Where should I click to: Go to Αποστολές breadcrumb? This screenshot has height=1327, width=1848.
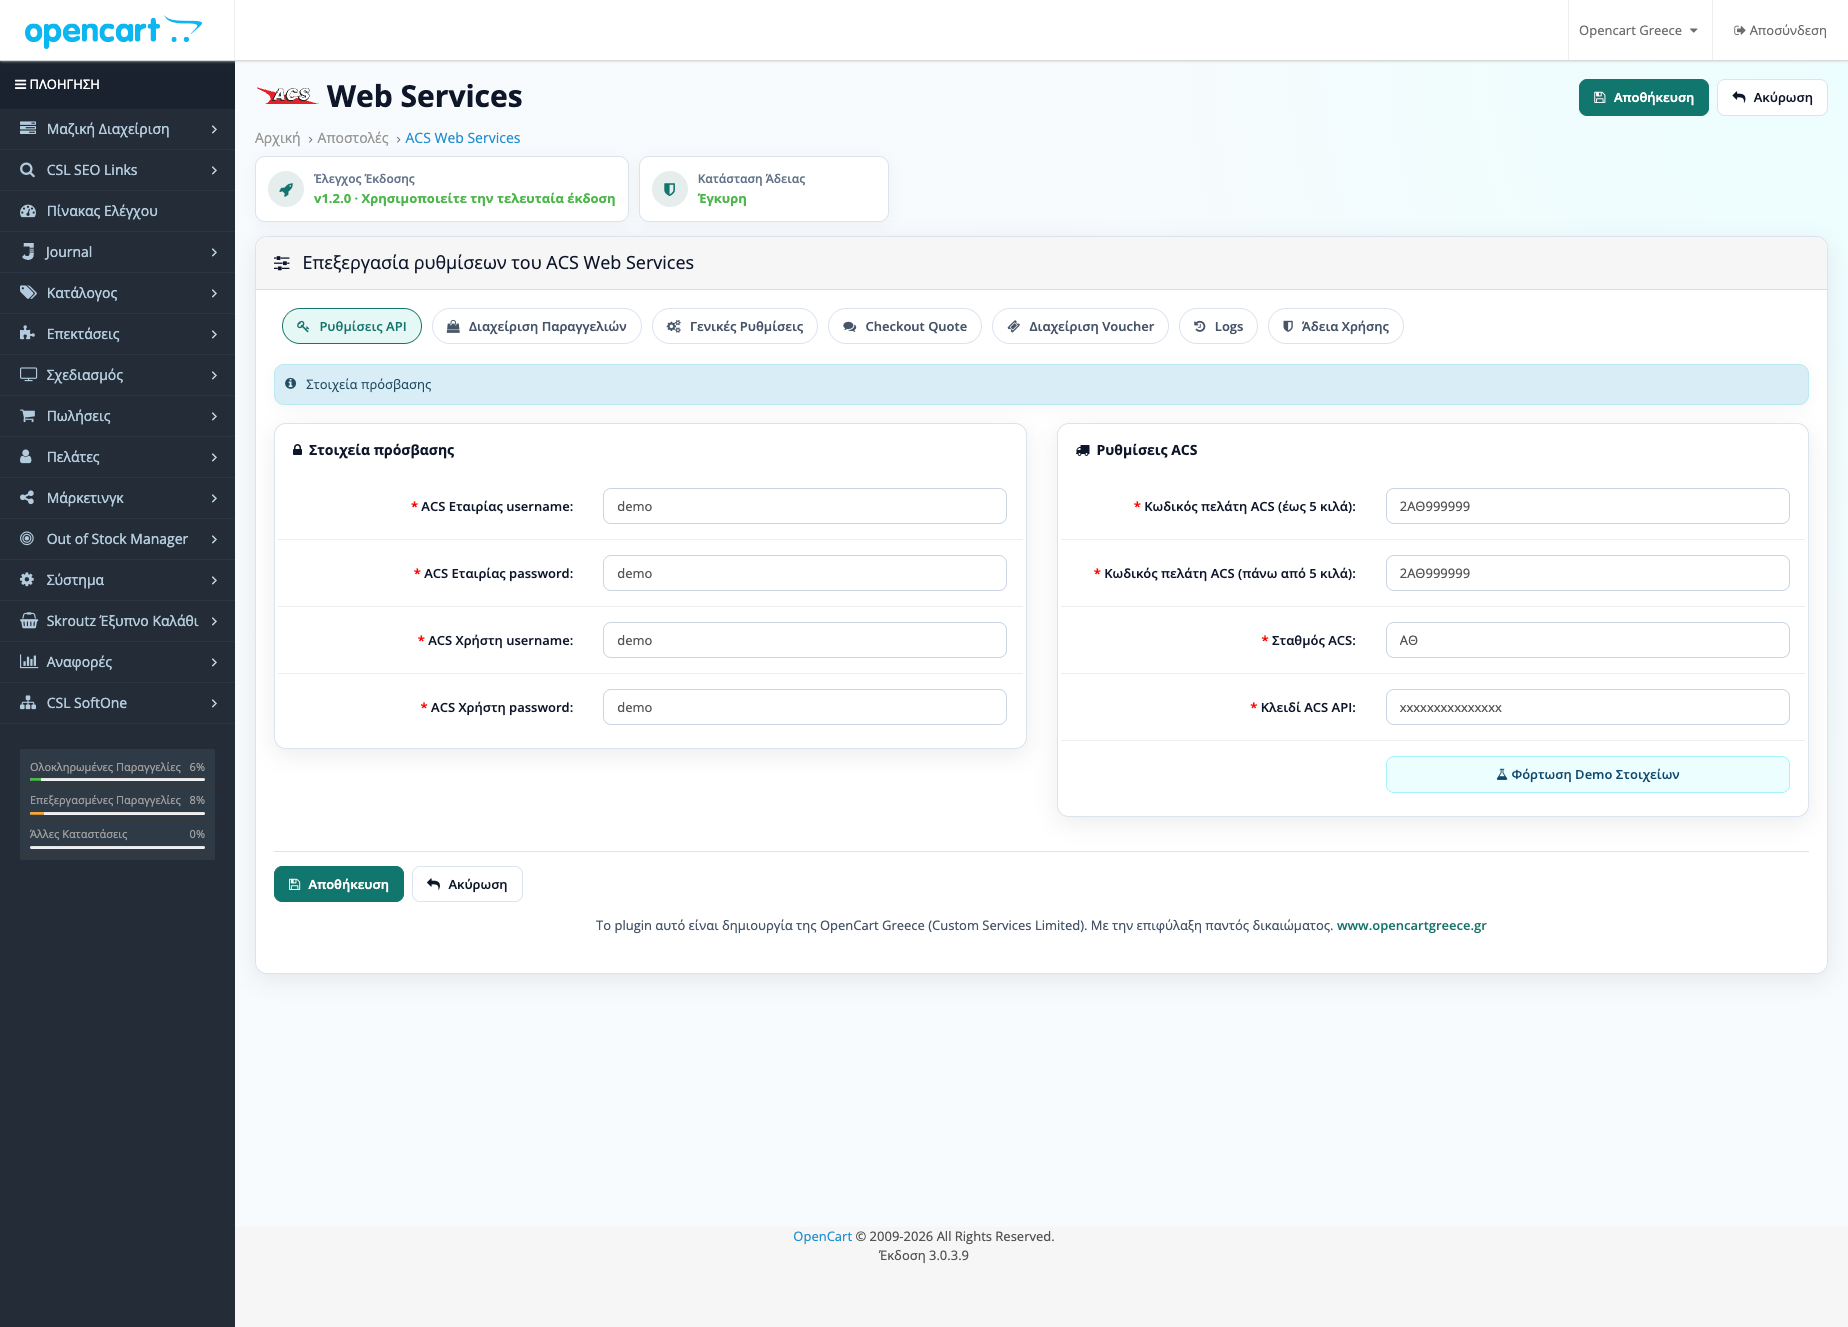[x=353, y=138]
